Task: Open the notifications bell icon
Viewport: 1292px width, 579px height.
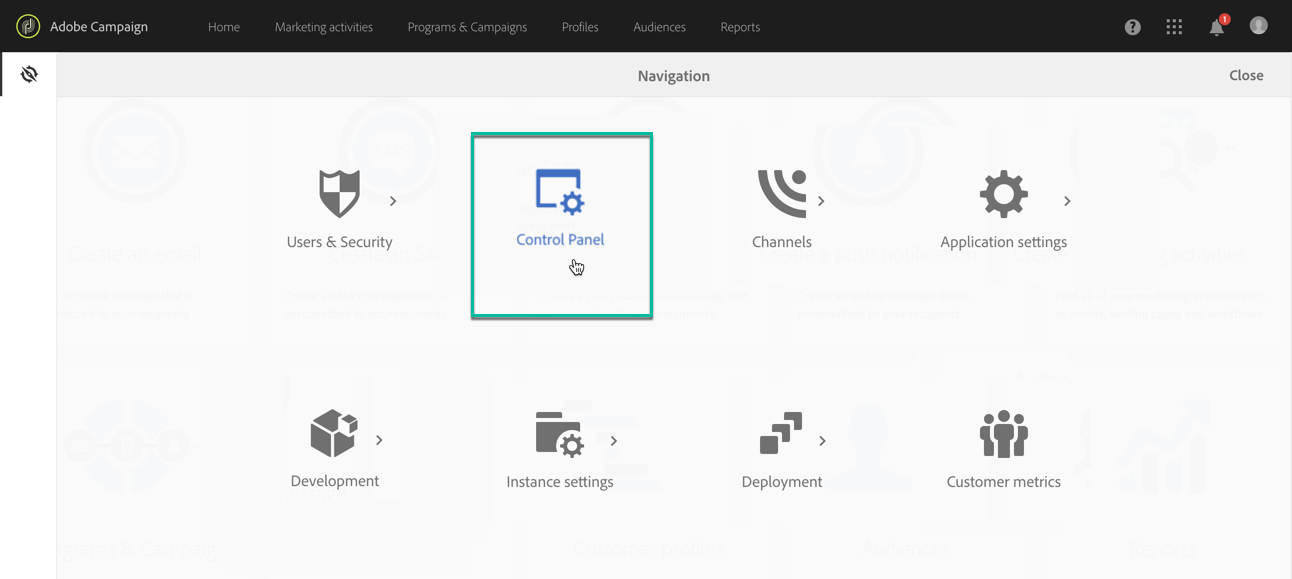Action: coord(1217,26)
